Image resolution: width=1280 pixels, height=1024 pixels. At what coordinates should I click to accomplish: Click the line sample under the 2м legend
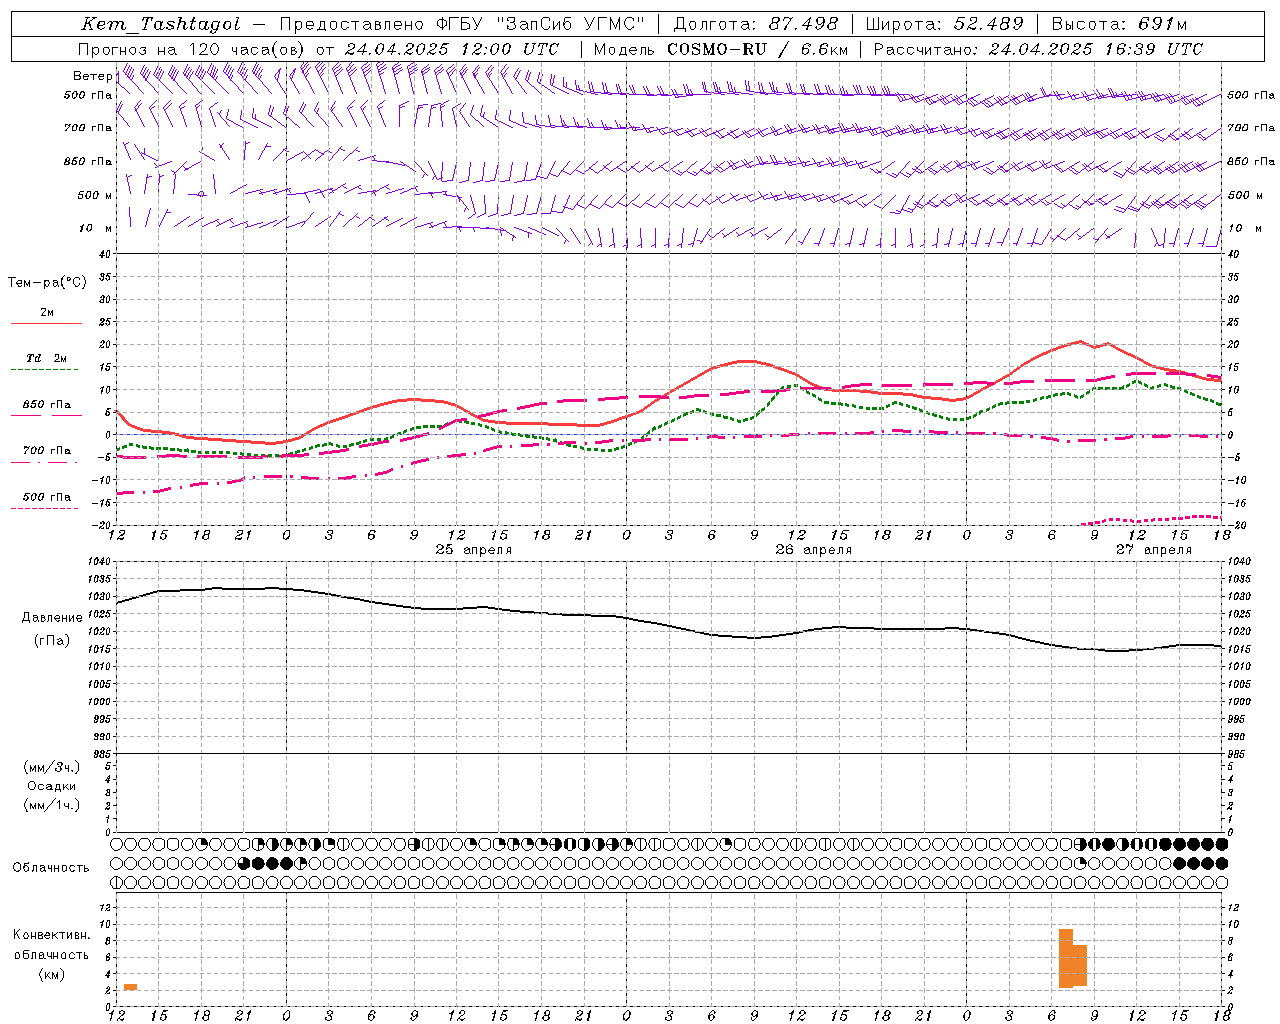click(x=46, y=324)
